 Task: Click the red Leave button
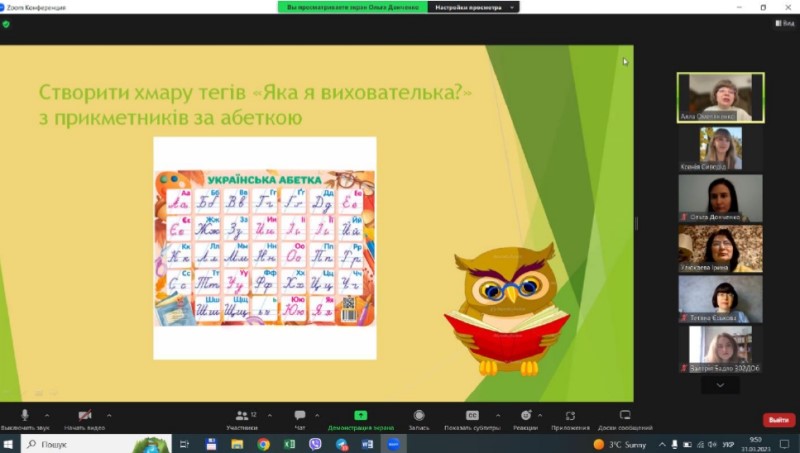778,420
